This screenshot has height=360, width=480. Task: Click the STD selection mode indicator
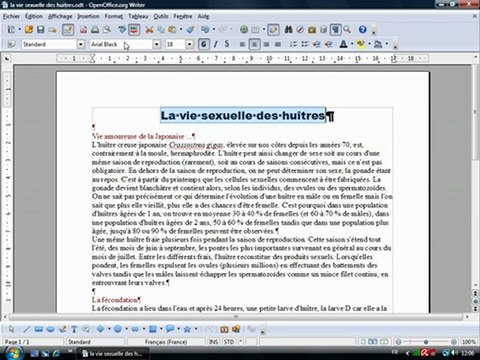coord(229,342)
